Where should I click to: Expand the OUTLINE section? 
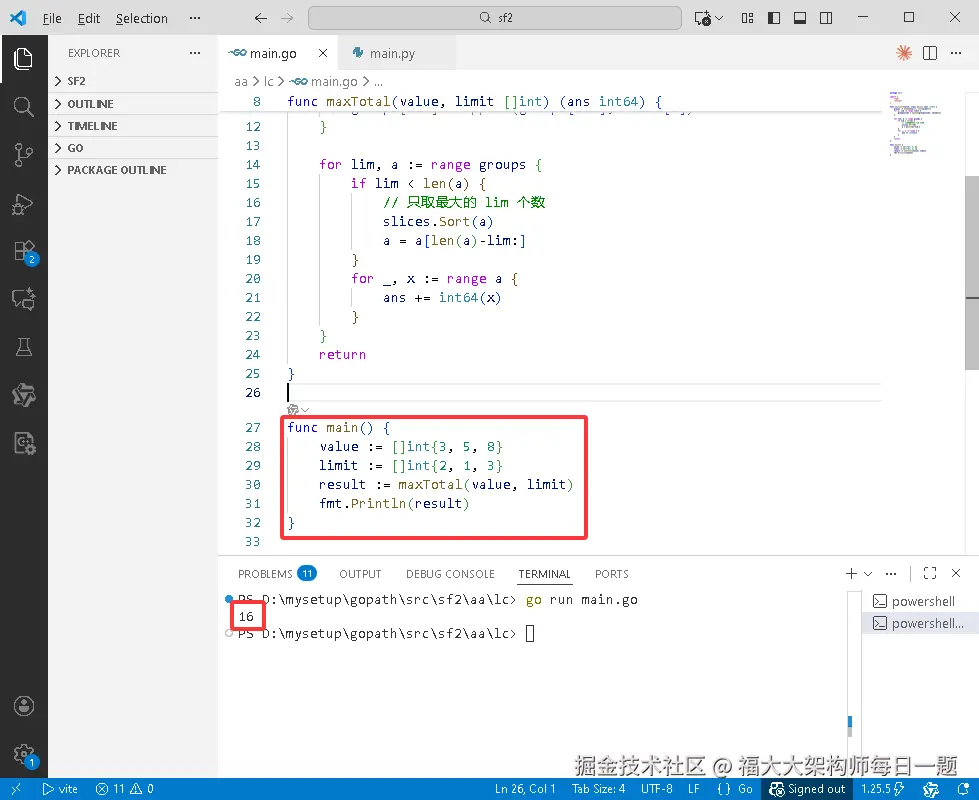(x=134, y=104)
